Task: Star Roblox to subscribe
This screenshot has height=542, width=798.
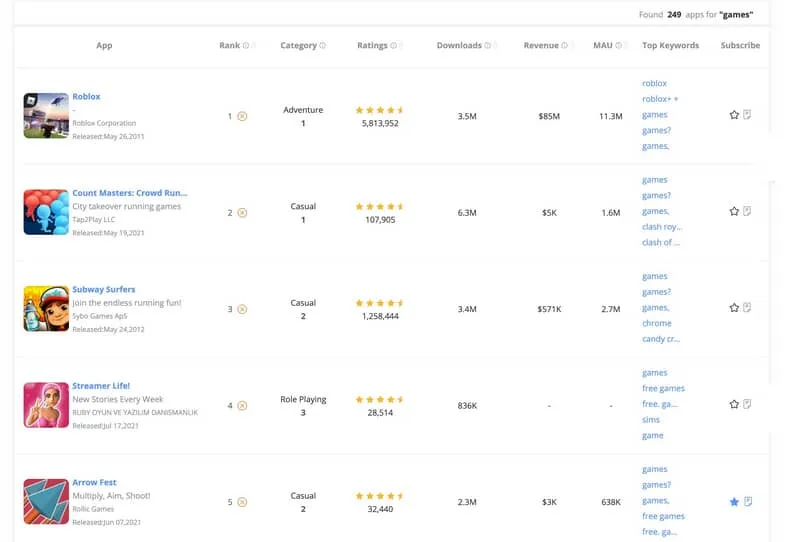Action: pyautogui.click(x=734, y=115)
